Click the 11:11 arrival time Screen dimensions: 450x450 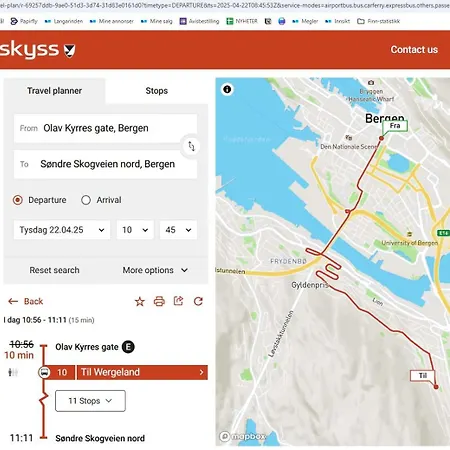22,438
